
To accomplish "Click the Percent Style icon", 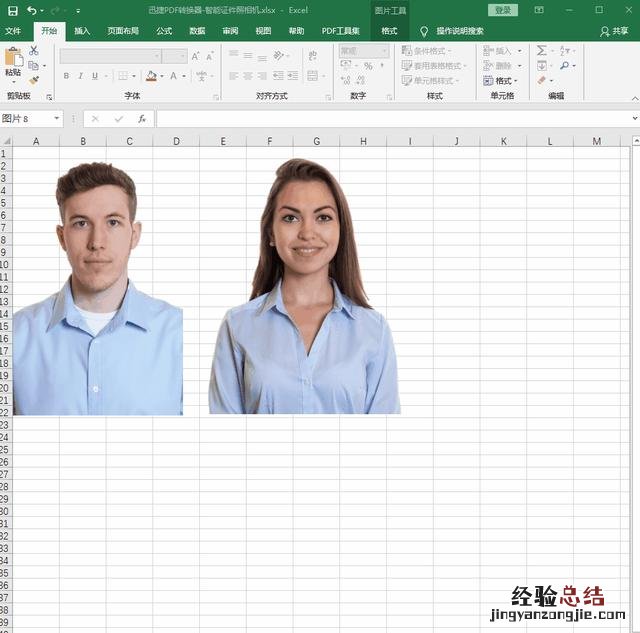I will [x=368, y=66].
